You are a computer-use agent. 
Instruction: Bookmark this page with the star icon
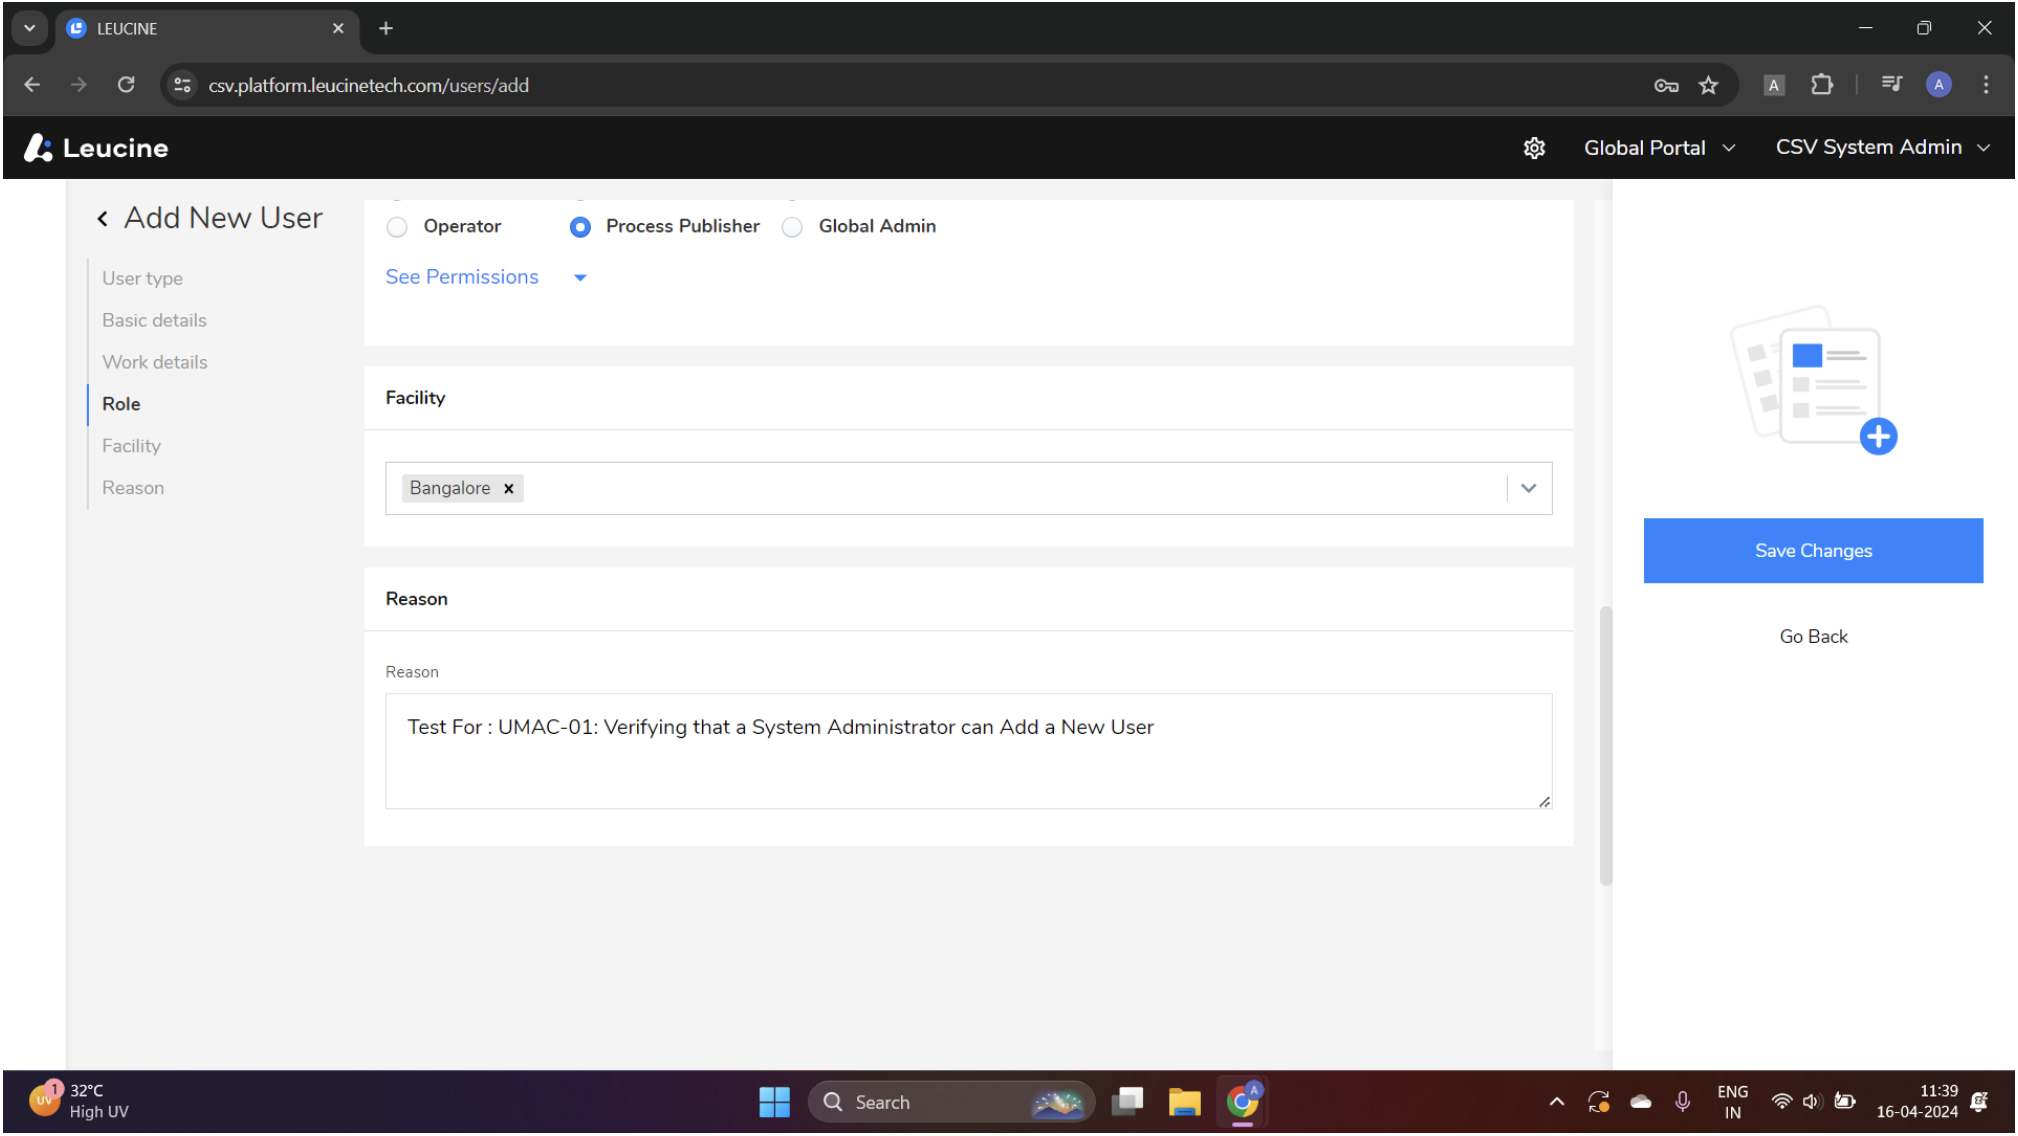click(1708, 85)
